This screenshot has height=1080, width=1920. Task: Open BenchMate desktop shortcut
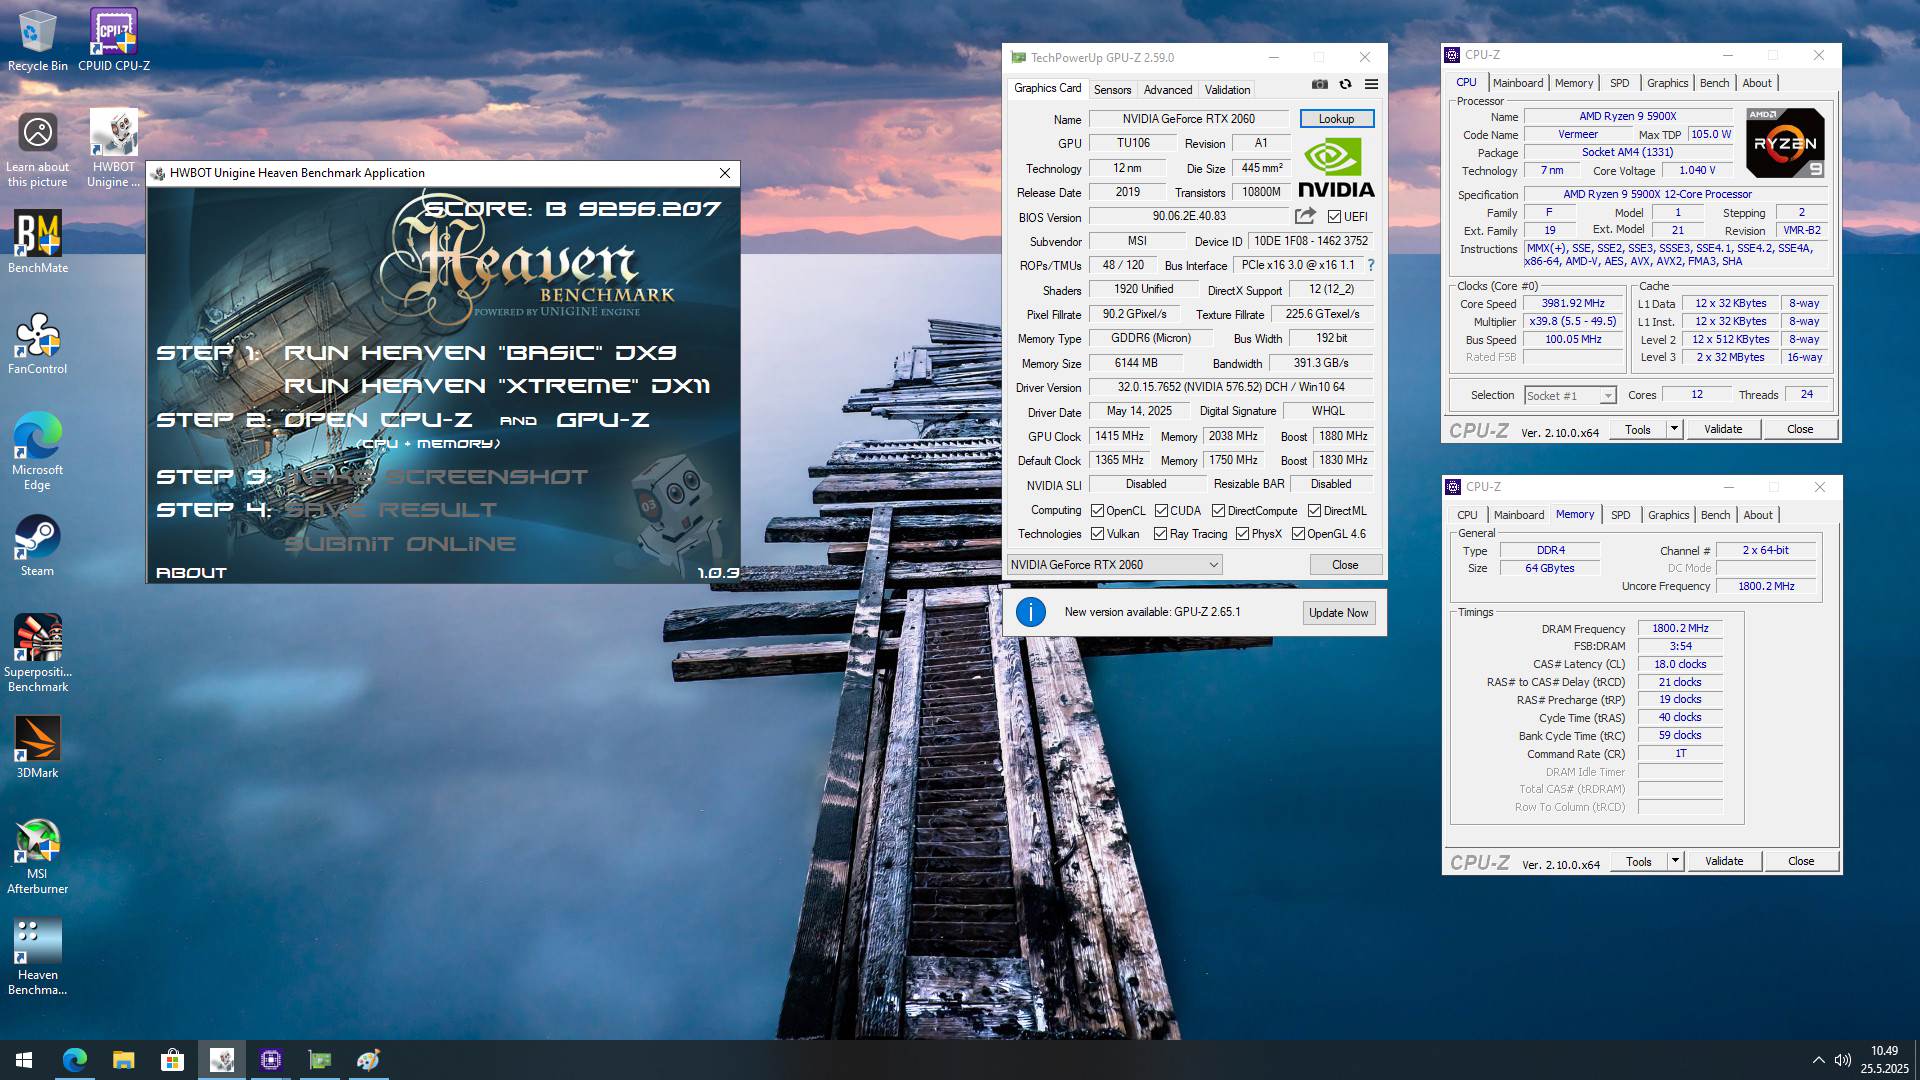[x=37, y=242]
